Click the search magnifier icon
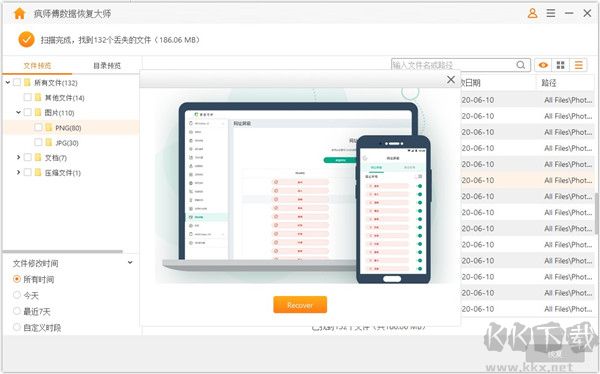The width and height of the screenshot is (600, 374). coord(521,65)
